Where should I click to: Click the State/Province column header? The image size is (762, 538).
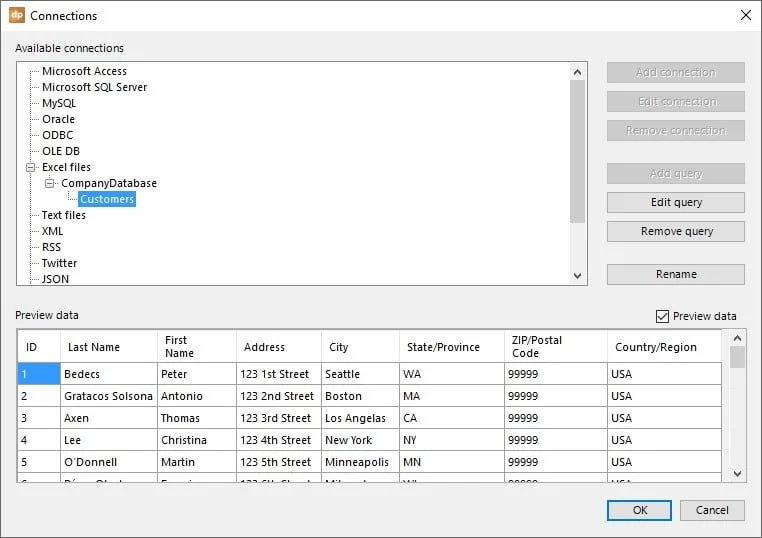(x=452, y=347)
